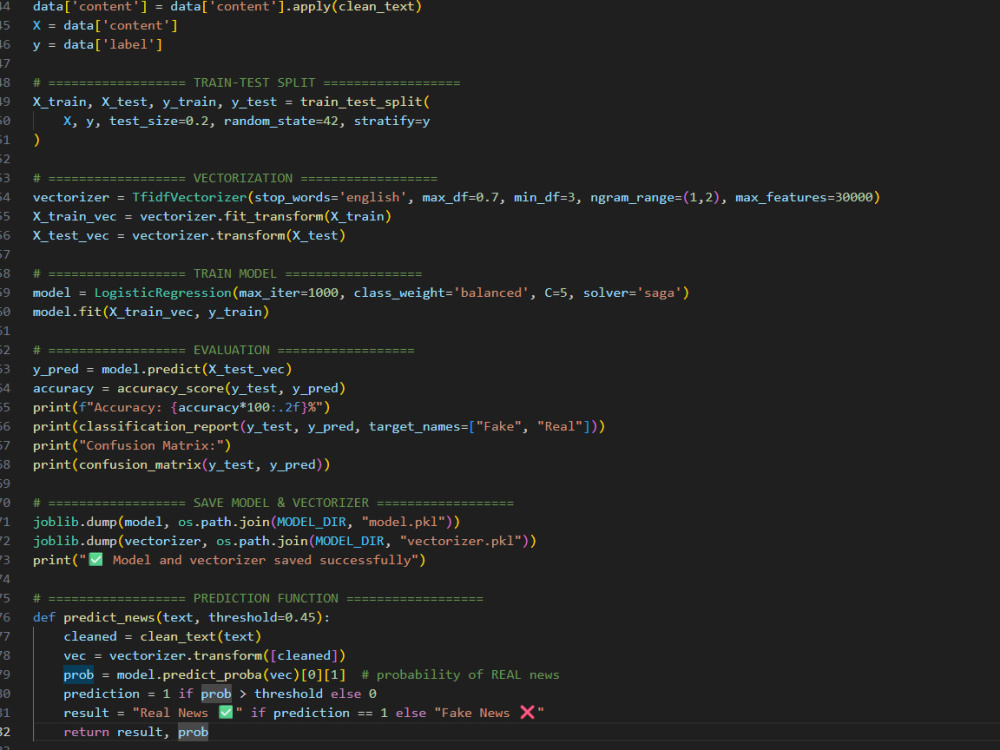This screenshot has width=1000, height=750.
Task: Click the 'SAVE MODEL & VECTORIZER' comment heading
Action: coord(281,503)
